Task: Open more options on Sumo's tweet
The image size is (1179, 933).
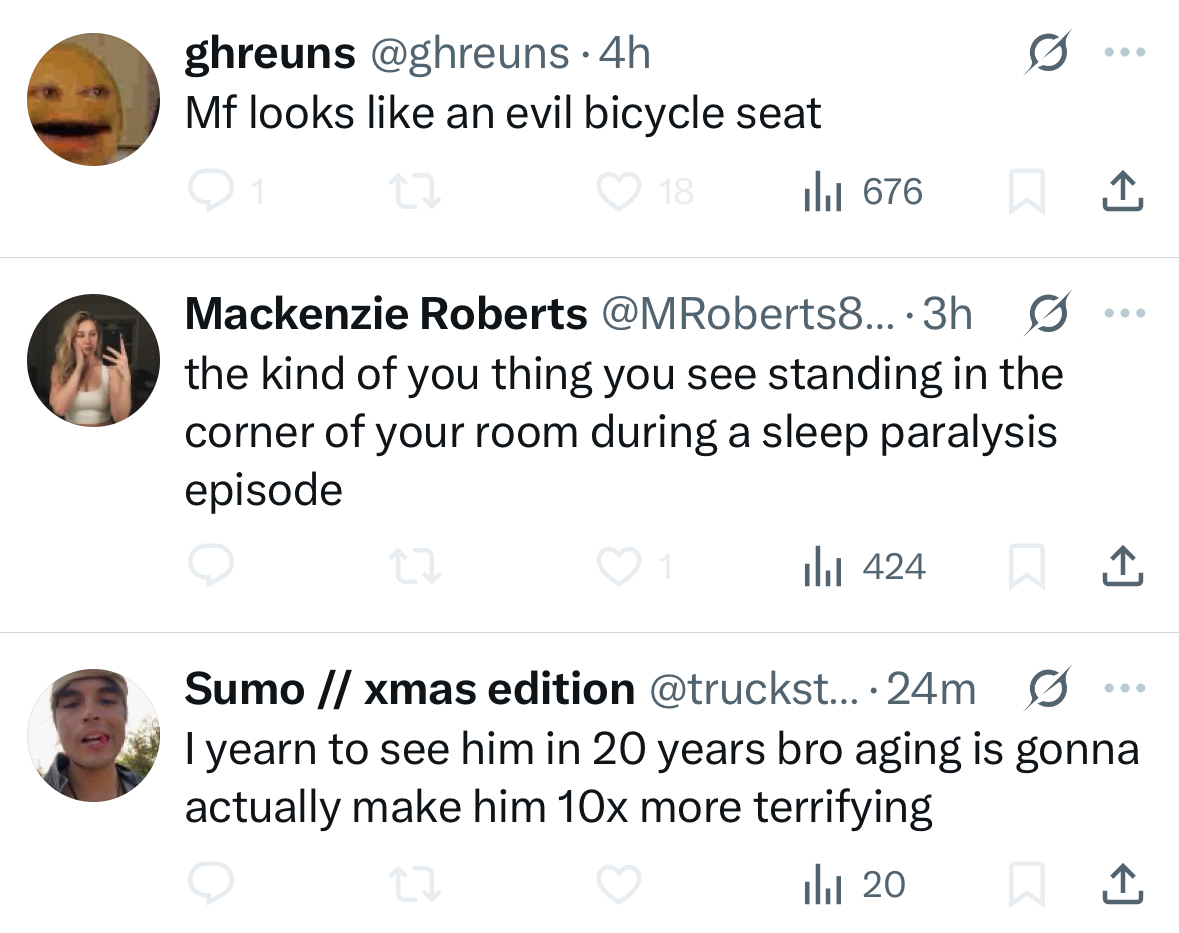Action: pos(1125,689)
